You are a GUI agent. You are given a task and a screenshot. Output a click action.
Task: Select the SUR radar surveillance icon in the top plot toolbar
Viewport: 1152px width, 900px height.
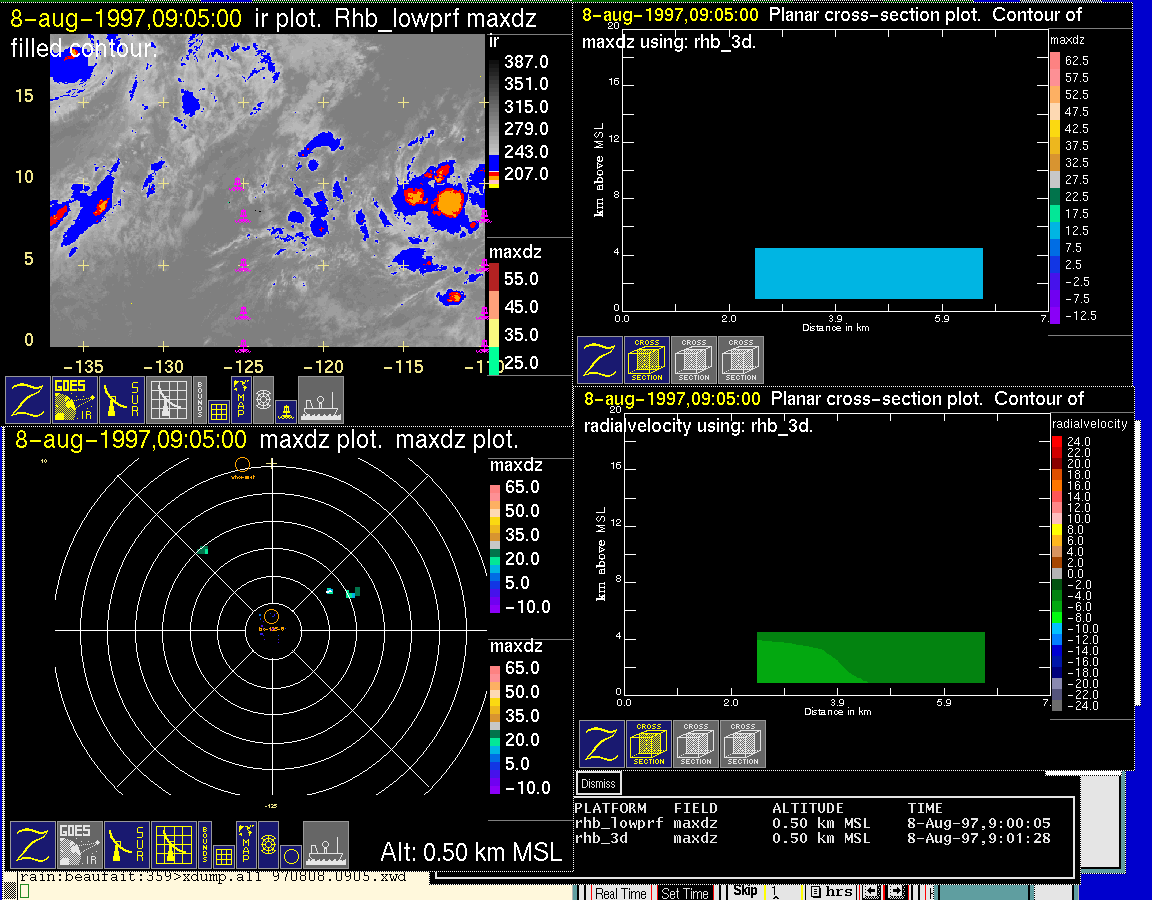tap(124, 399)
